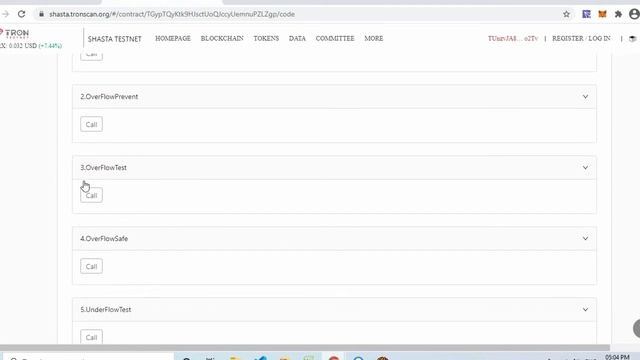Focus the browser address bar URL
This screenshot has height=360, width=640.
coord(172,14)
